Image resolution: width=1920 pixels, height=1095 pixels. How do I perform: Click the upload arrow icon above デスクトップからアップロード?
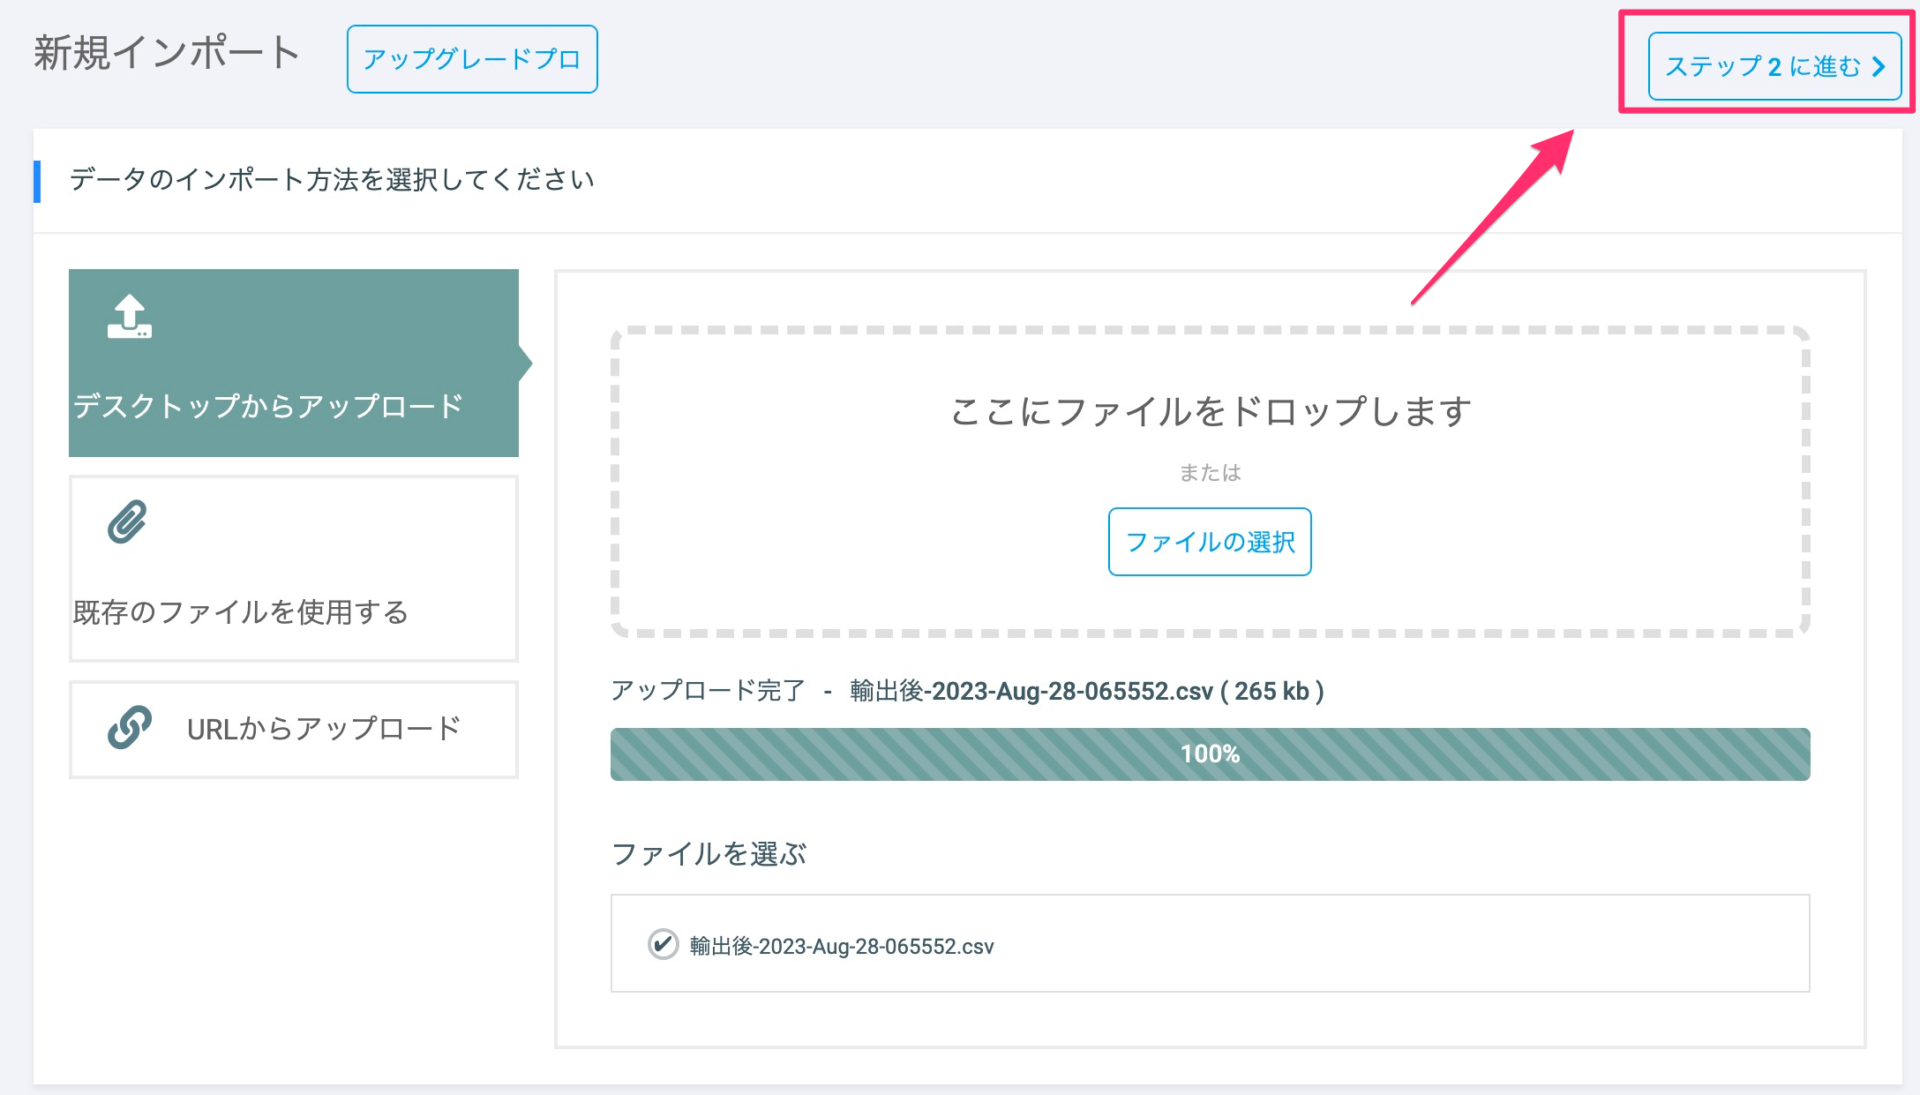(x=128, y=318)
